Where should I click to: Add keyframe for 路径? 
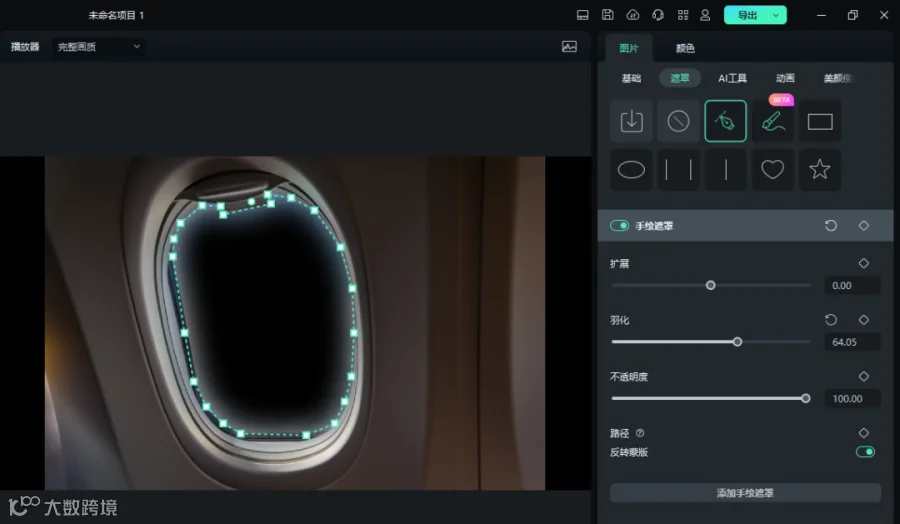tap(864, 433)
